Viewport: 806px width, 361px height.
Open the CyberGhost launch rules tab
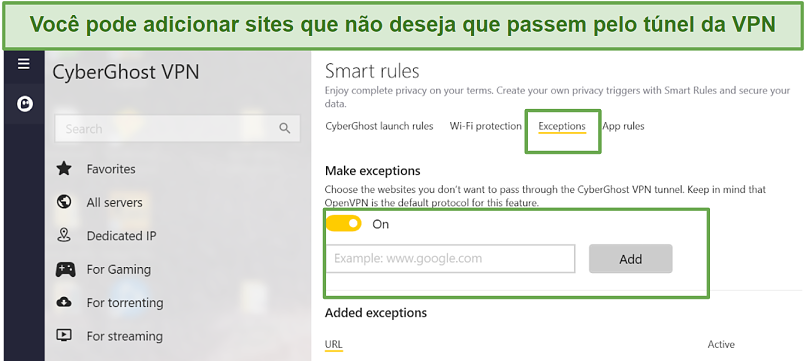379,126
